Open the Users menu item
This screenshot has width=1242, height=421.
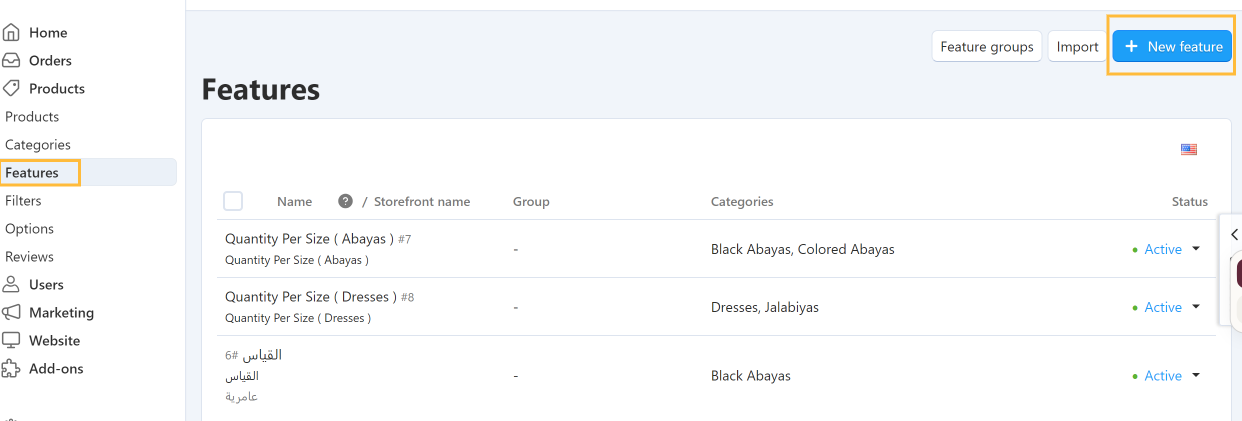(x=46, y=285)
